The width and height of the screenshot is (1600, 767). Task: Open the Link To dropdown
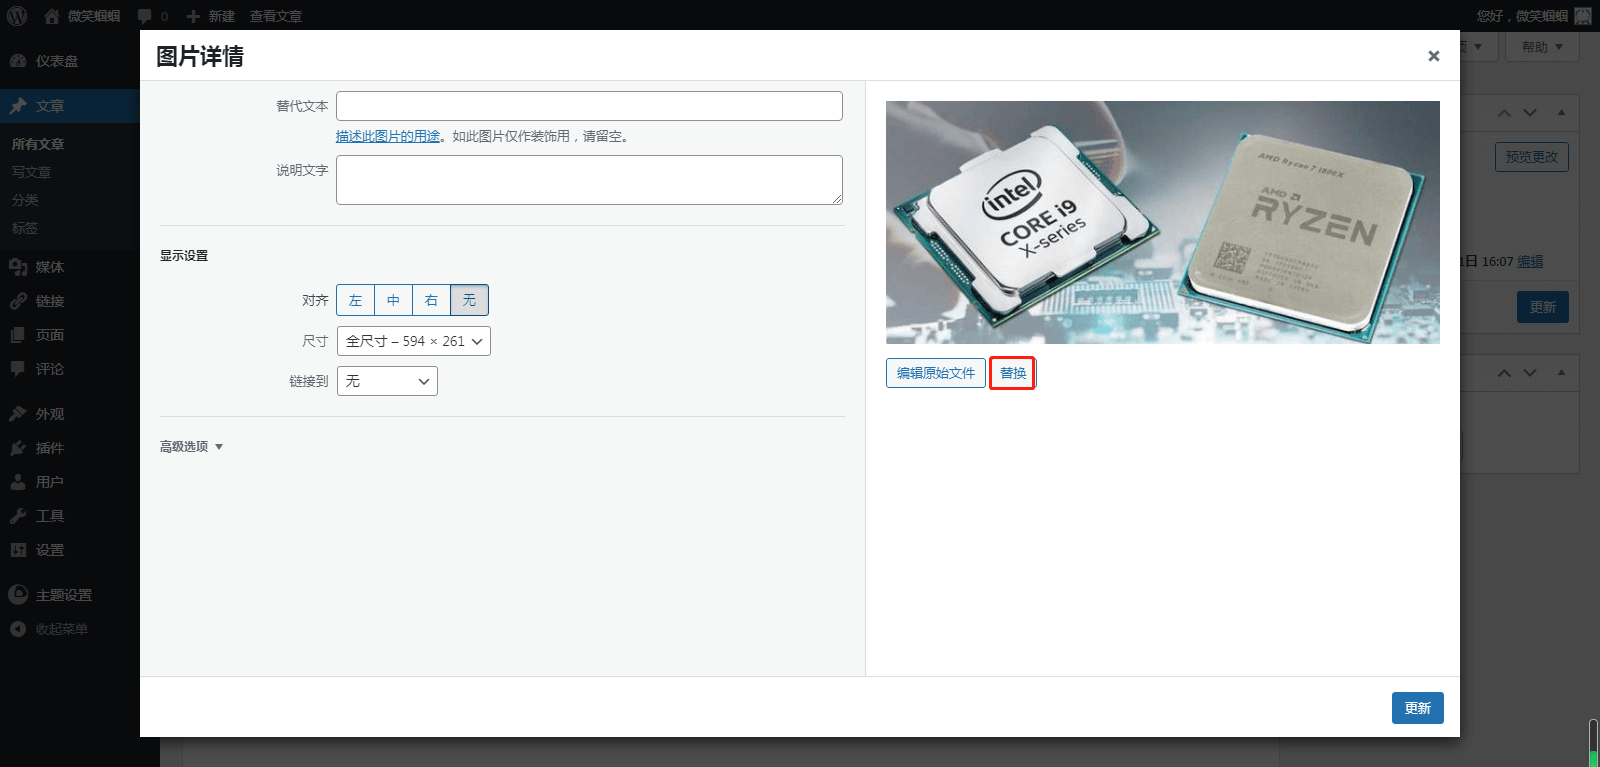click(x=387, y=381)
